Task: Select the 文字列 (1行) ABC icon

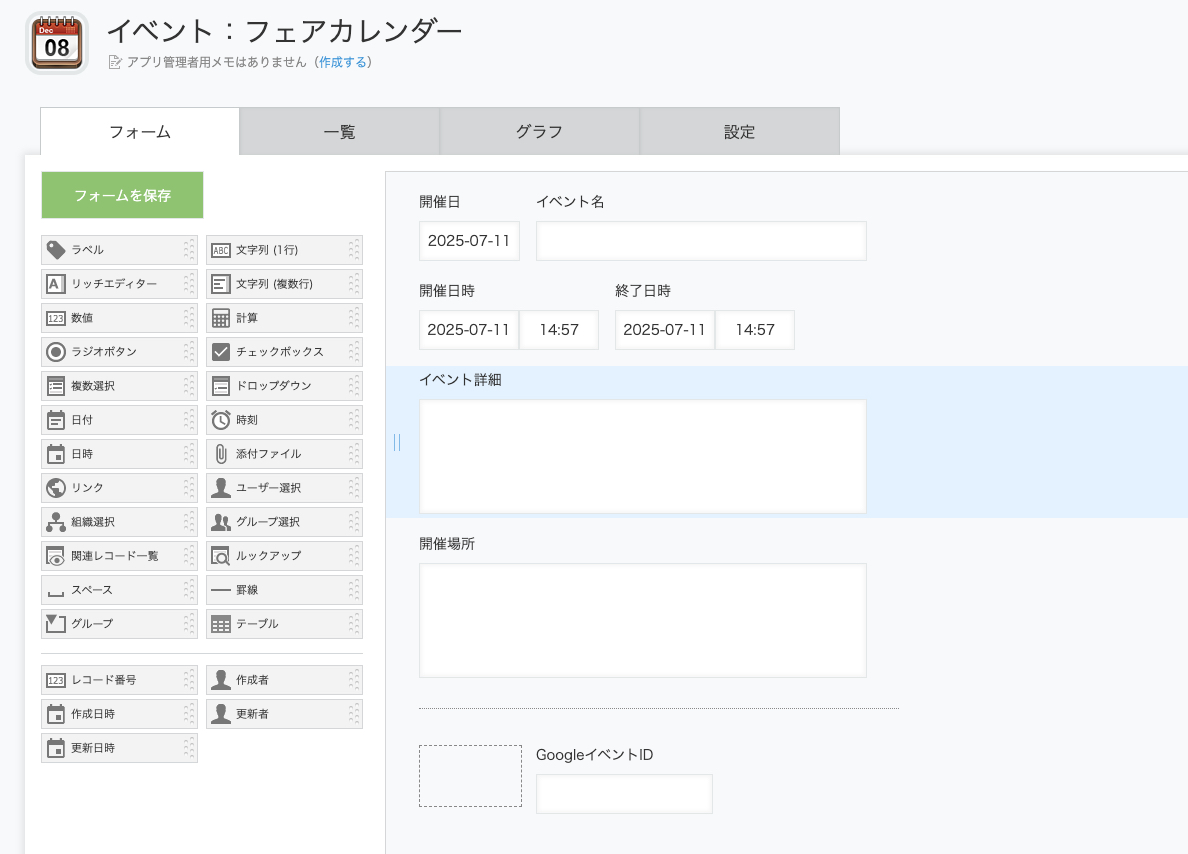Action: 220,250
